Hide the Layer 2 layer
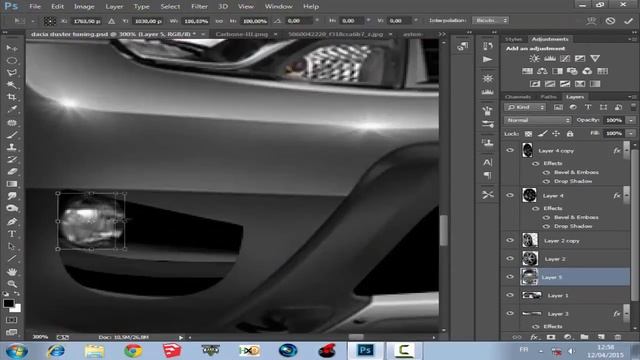This screenshot has width=640, height=360. point(510,258)
